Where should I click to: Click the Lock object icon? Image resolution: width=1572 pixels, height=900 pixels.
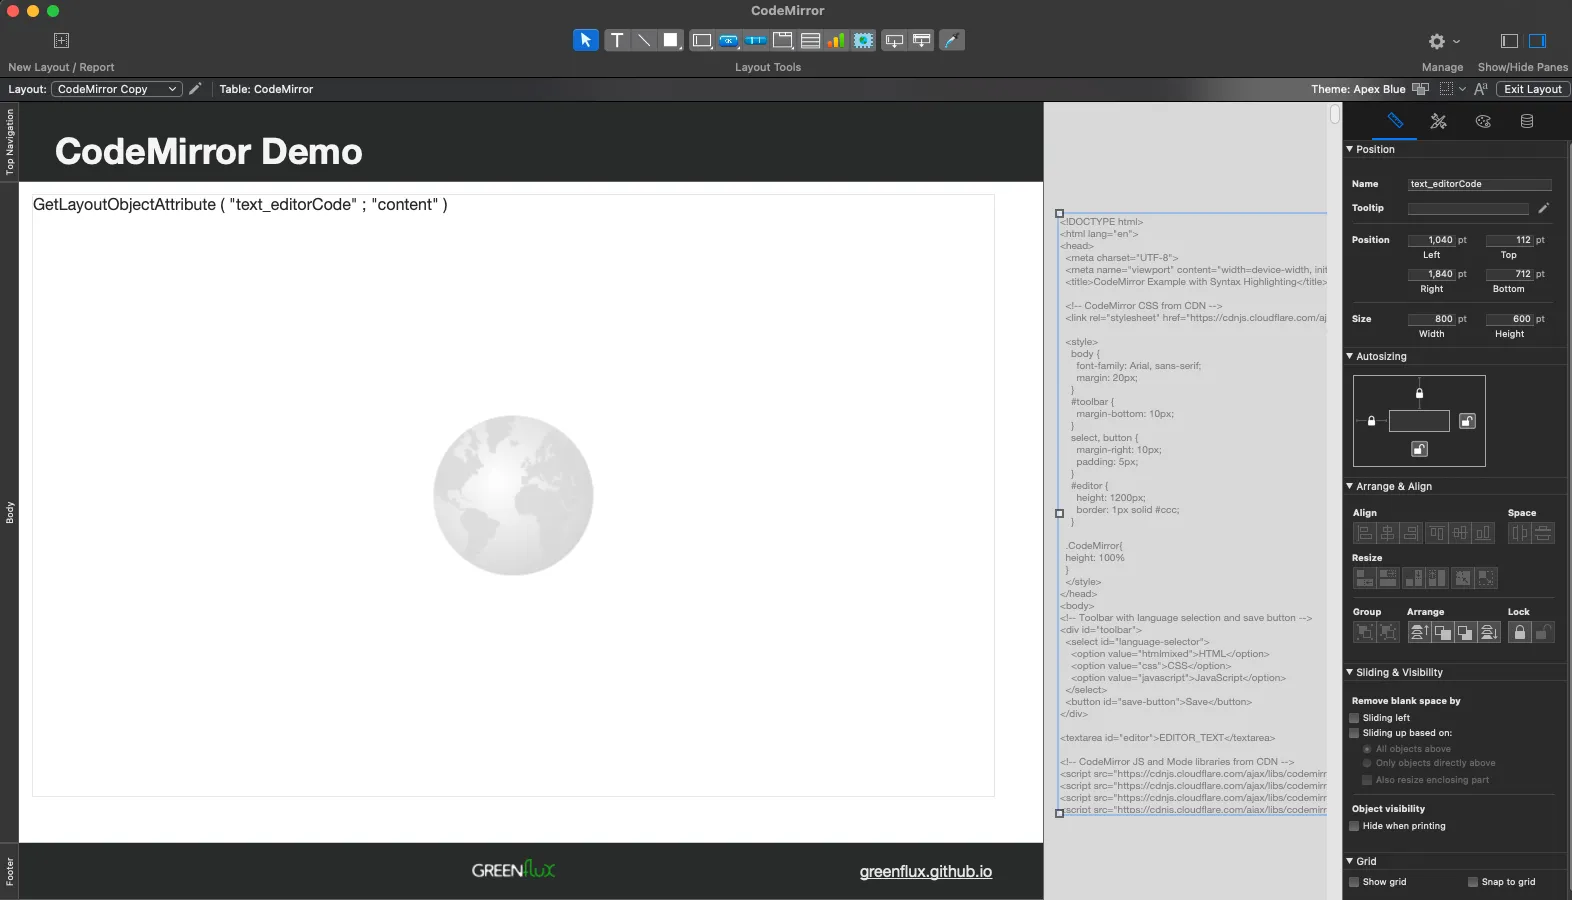(x=1520, y=632)
